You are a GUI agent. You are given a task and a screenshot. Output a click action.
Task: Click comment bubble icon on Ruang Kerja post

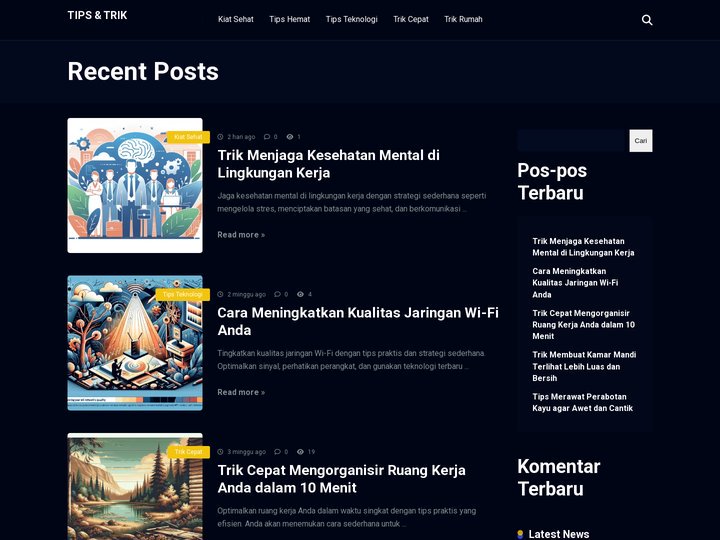[x=277, y=452]
